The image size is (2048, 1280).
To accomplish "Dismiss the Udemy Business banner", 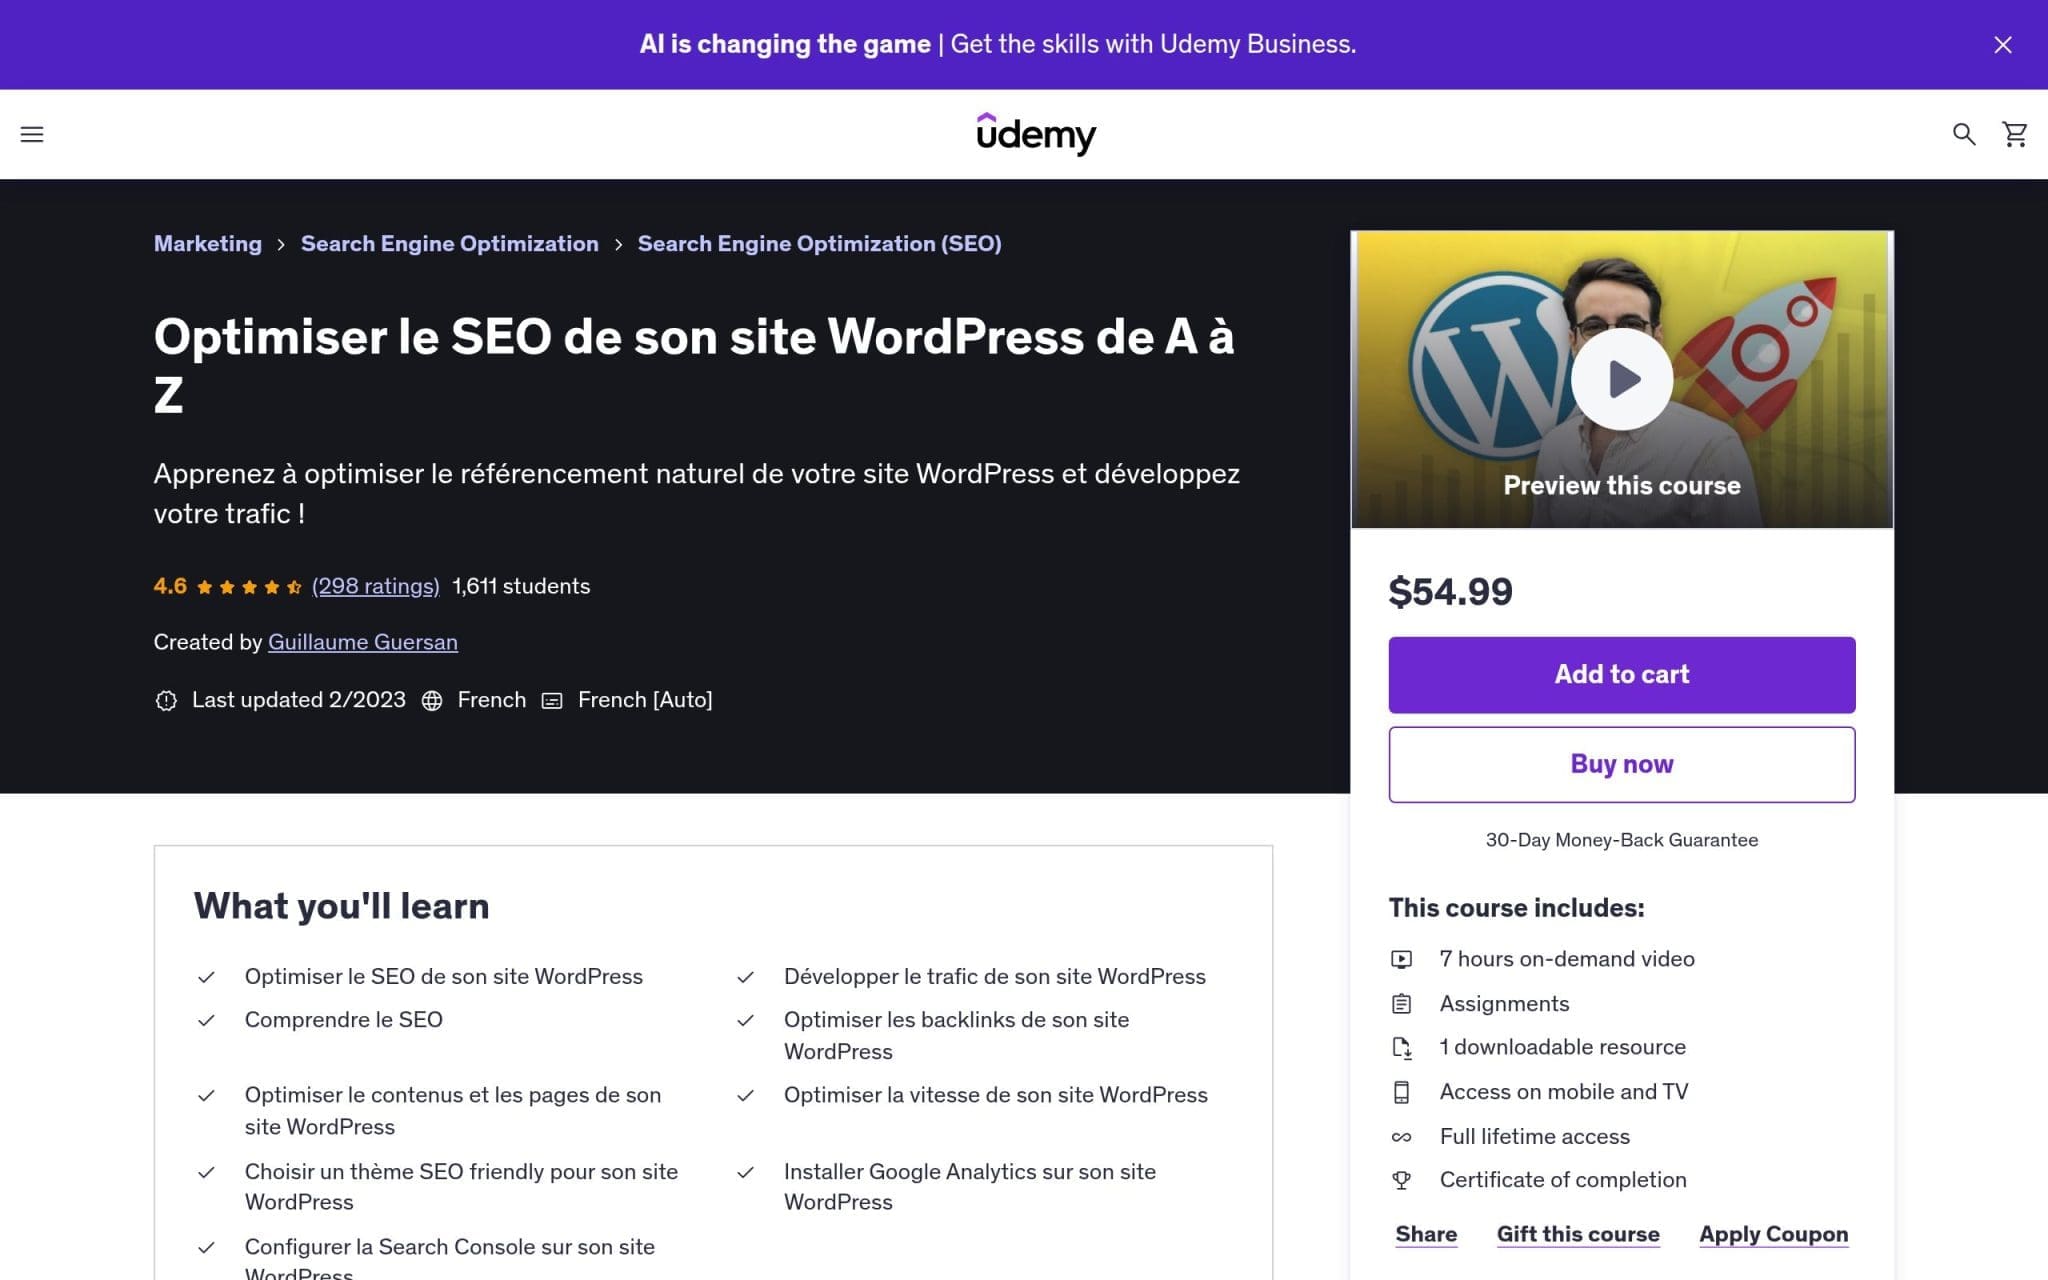I will coord(2002,44).
